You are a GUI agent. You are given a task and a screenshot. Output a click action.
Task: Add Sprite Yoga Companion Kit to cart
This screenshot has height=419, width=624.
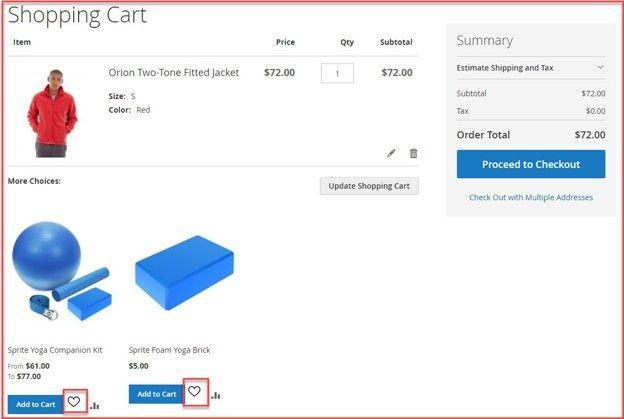(x=35, y=404)
